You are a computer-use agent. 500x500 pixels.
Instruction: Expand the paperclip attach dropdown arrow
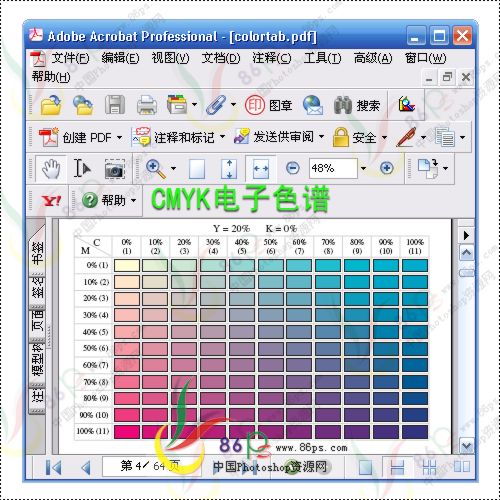coord(233,104)
